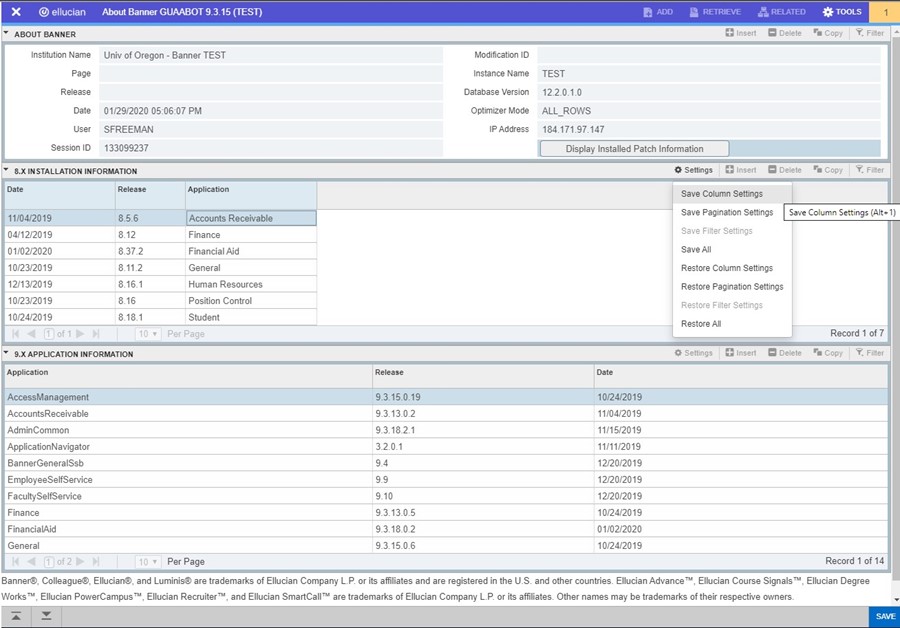Select the Position Control row

coord(161,301)
